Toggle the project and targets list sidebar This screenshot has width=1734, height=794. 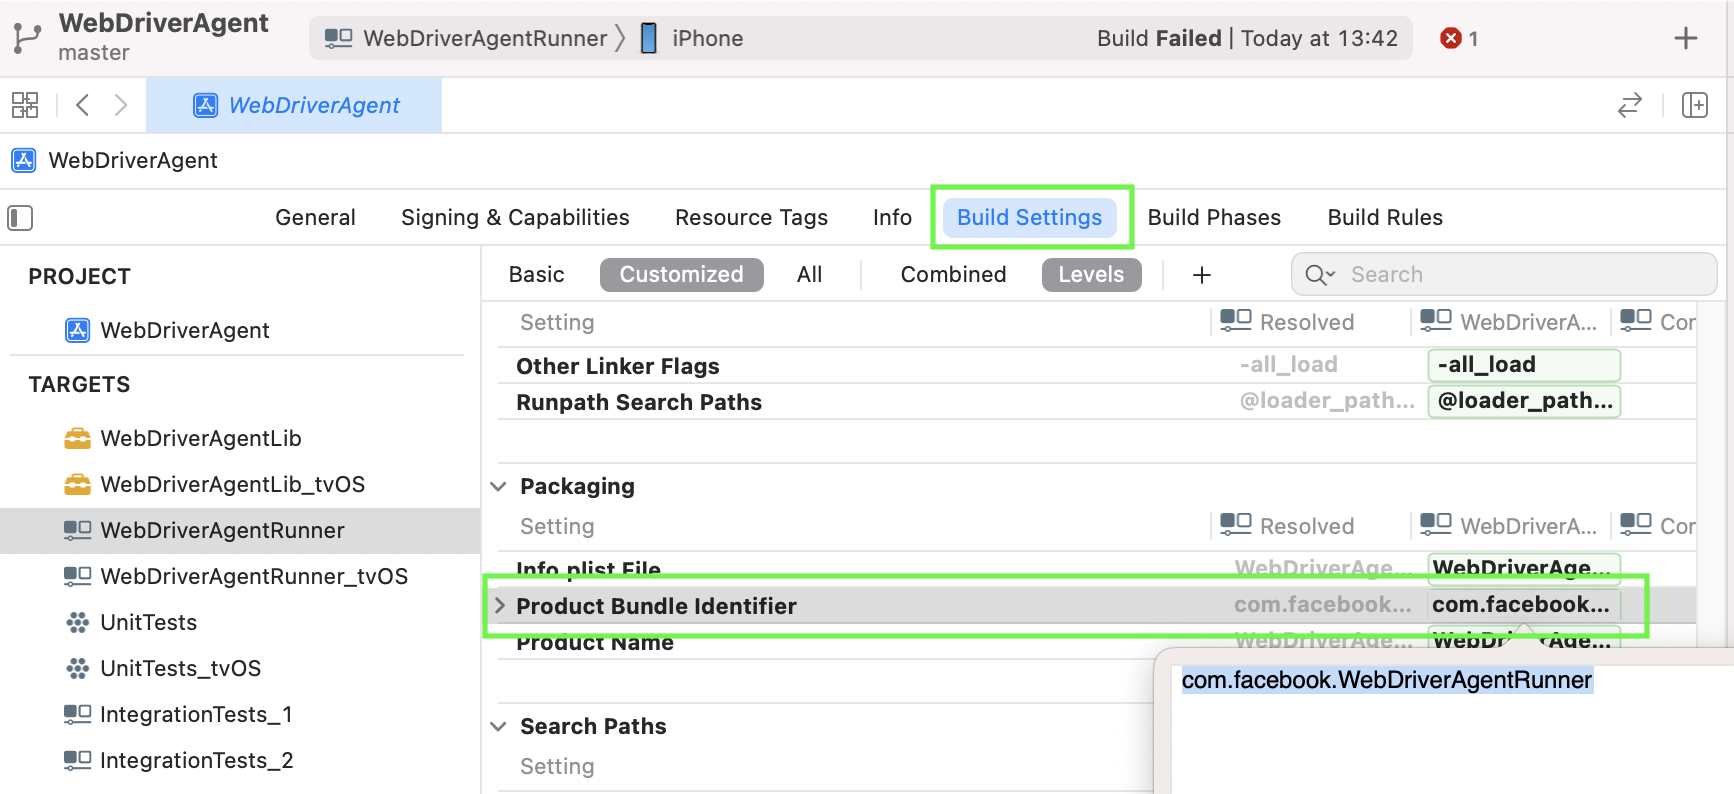[x=20, y=218]
